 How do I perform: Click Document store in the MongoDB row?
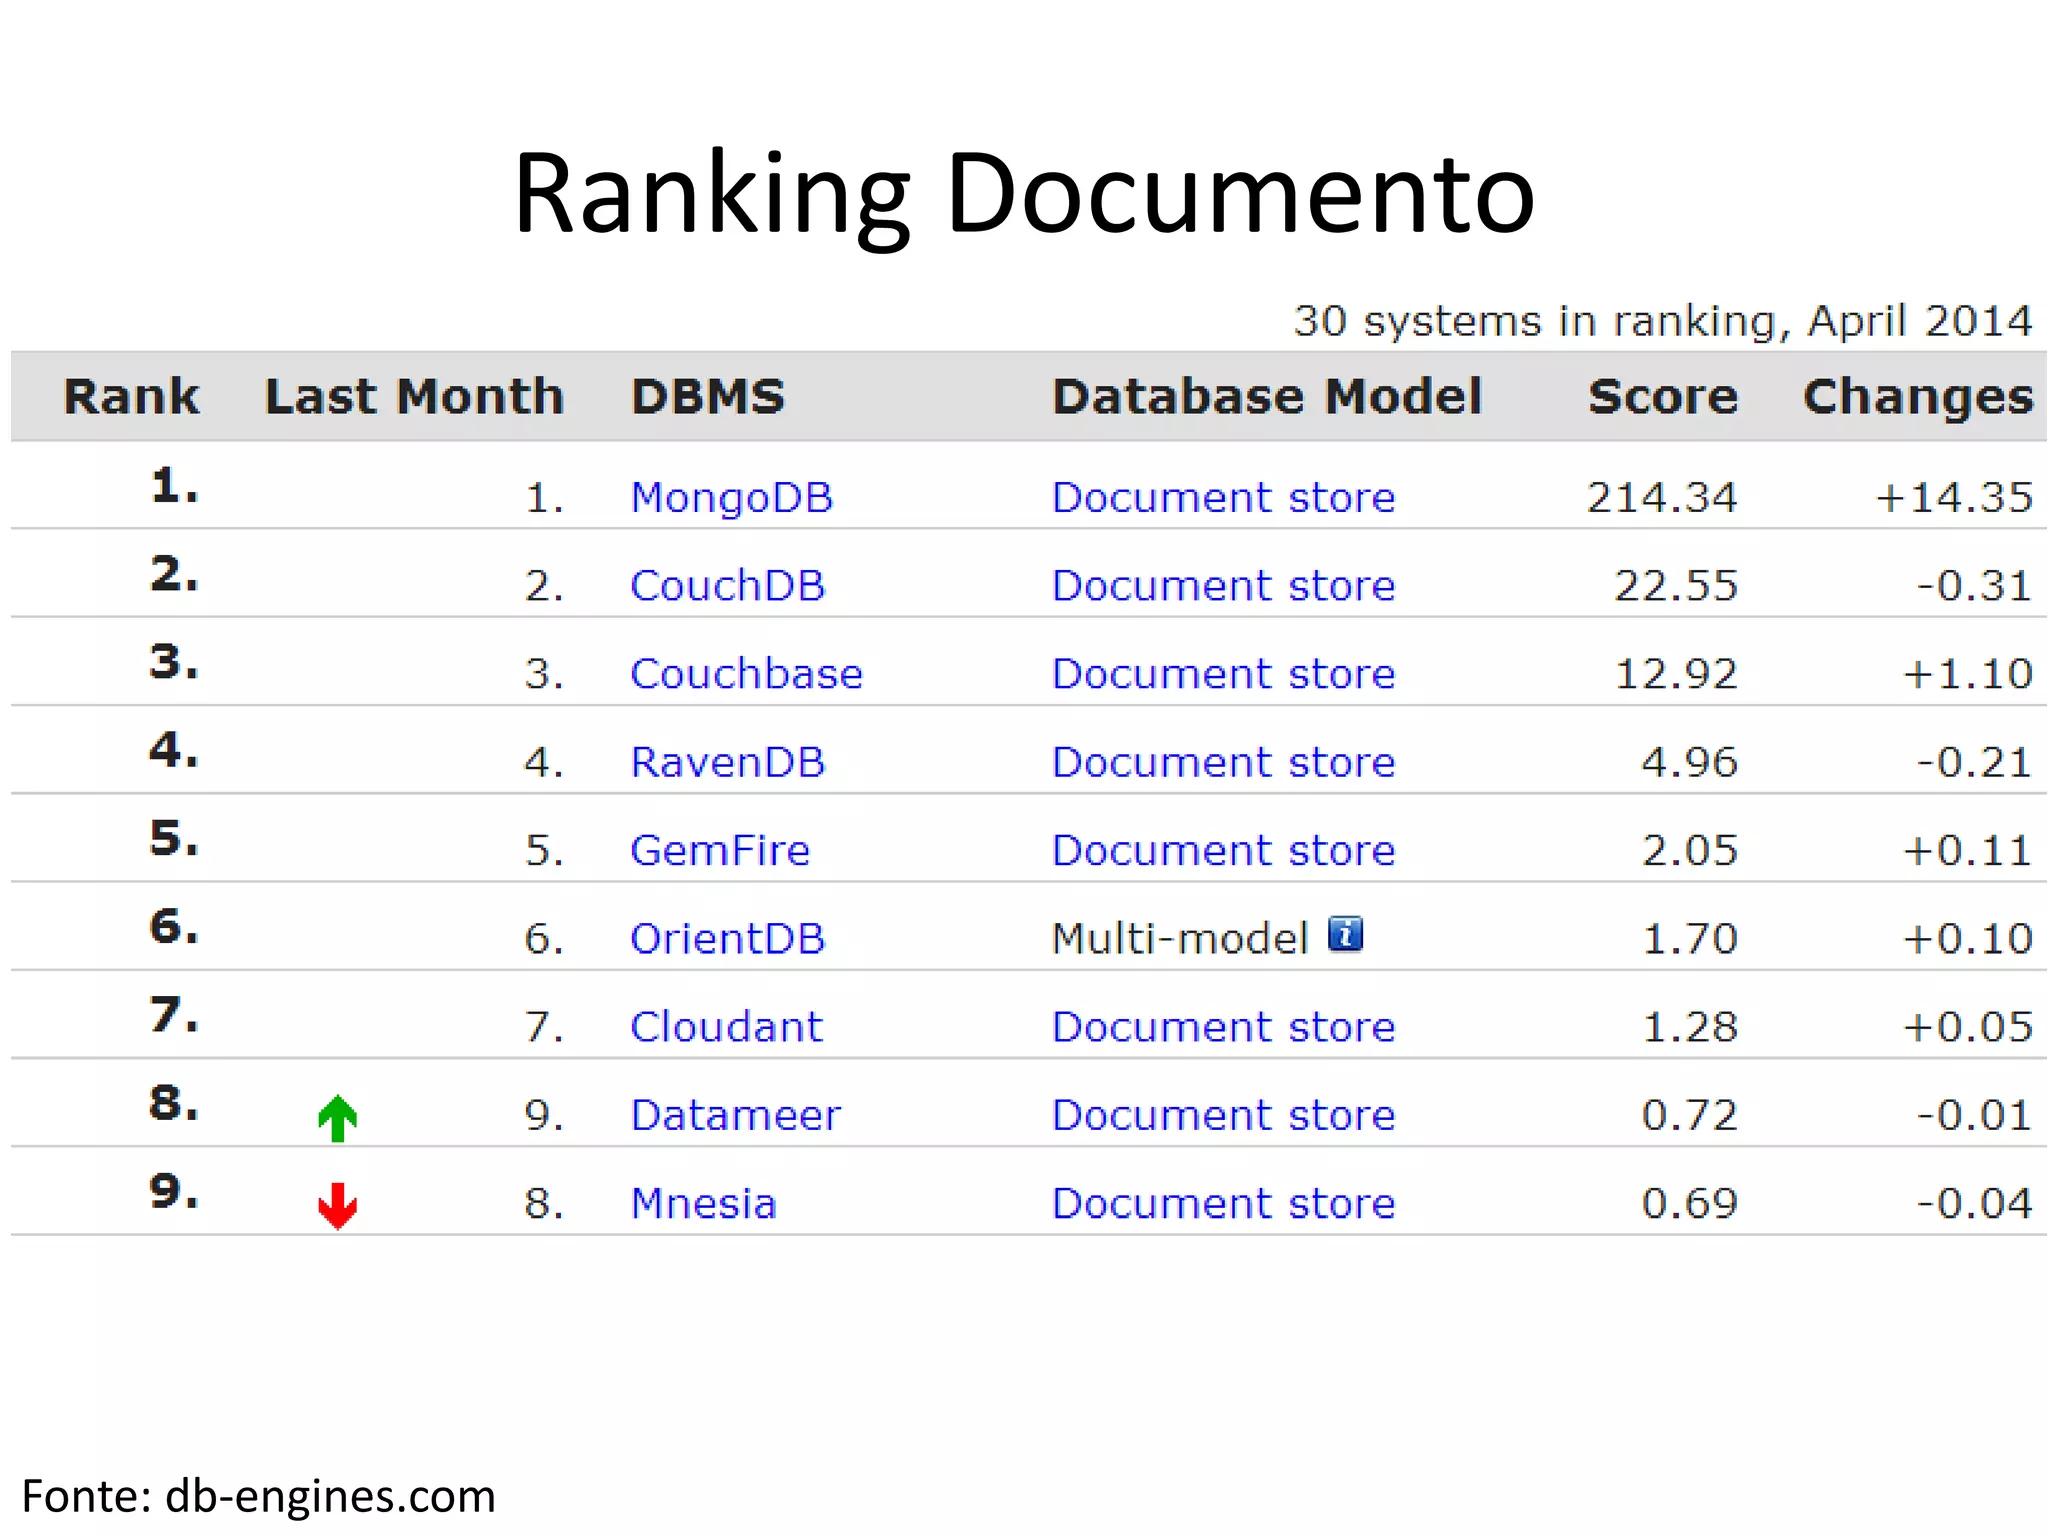pos(1223,498)
